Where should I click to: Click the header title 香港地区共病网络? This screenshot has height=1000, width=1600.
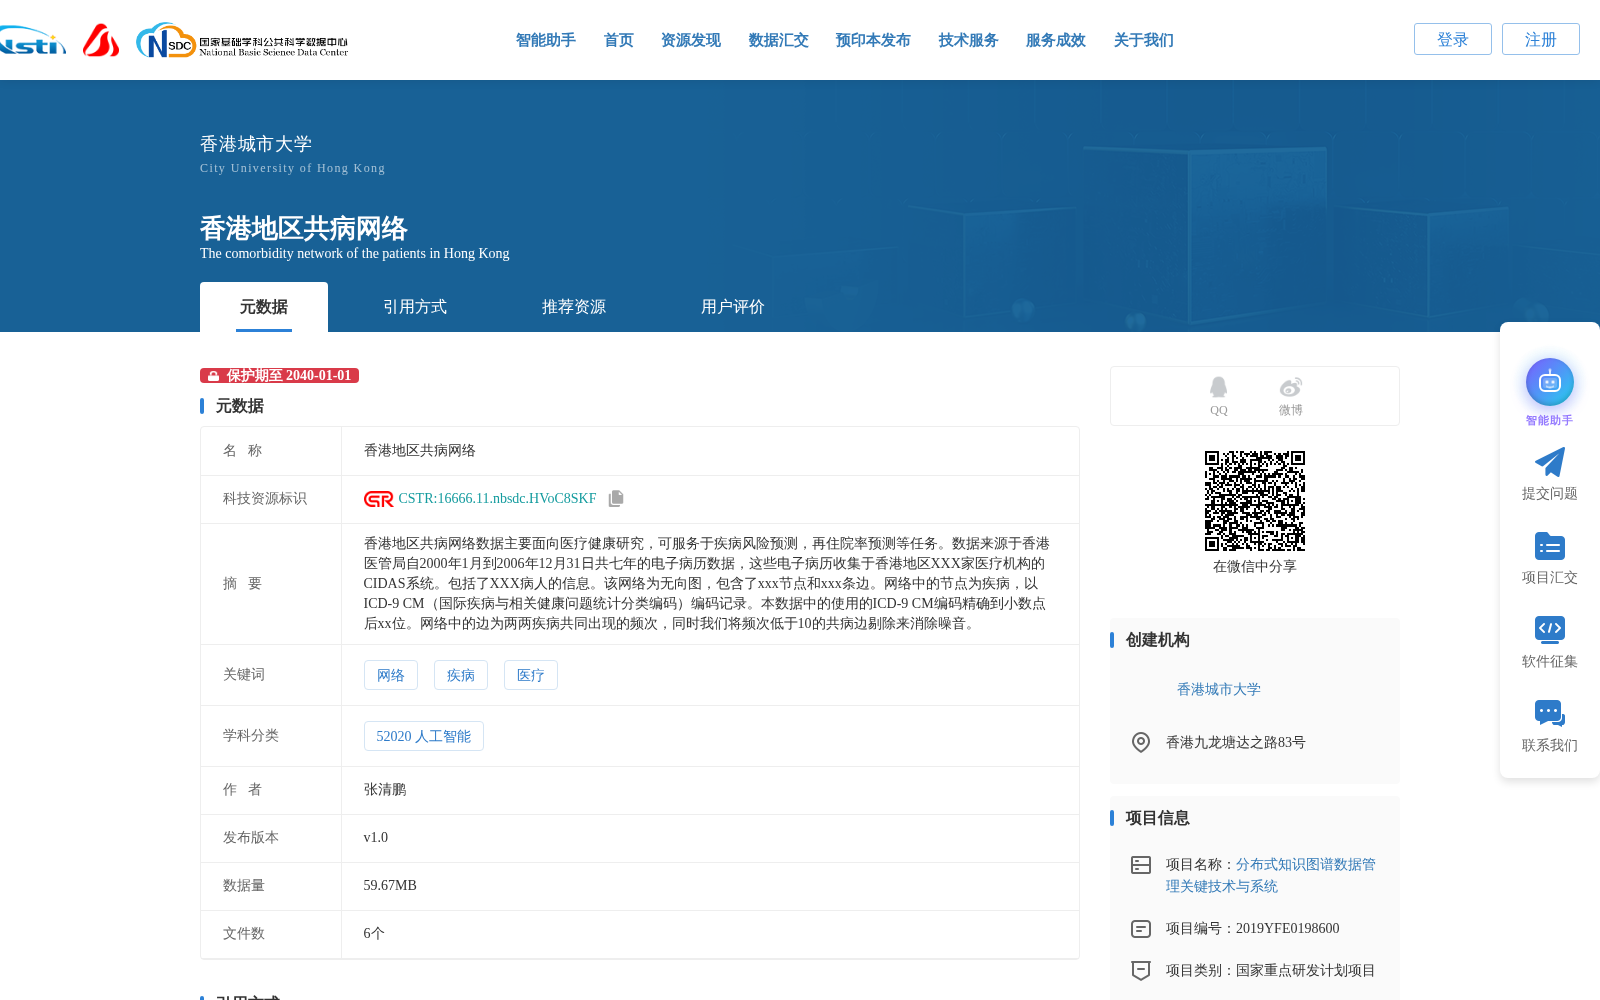tap(303, 228)
